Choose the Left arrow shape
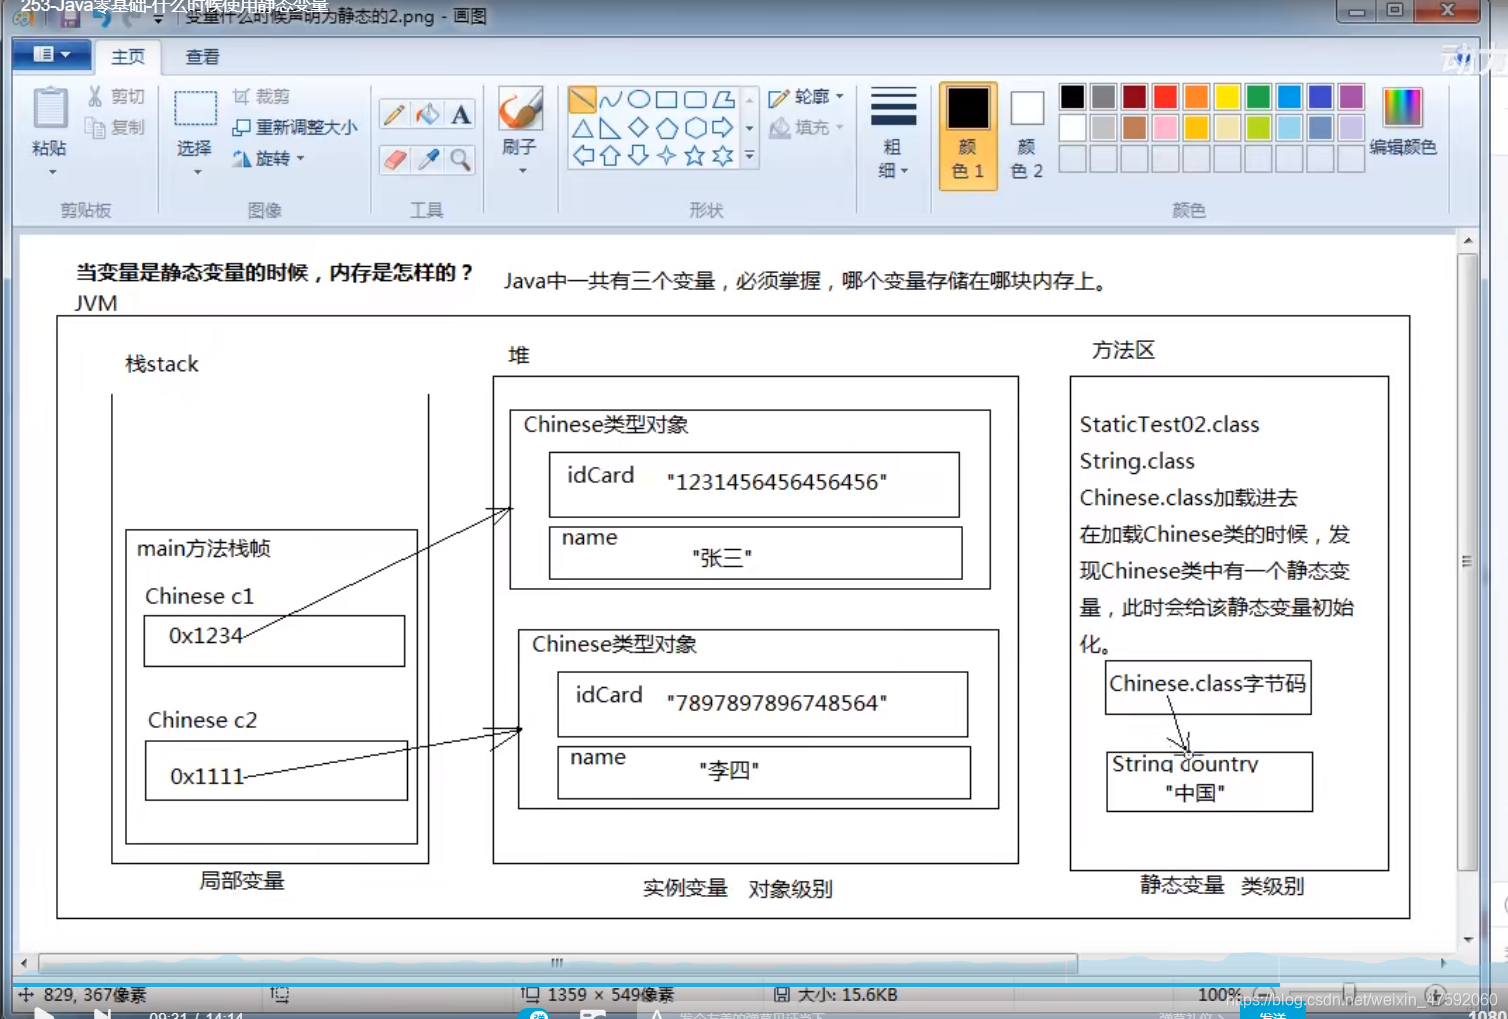Image resolution: width=1508 pixels, height=1019 pixels. click(x=582, y=155)
